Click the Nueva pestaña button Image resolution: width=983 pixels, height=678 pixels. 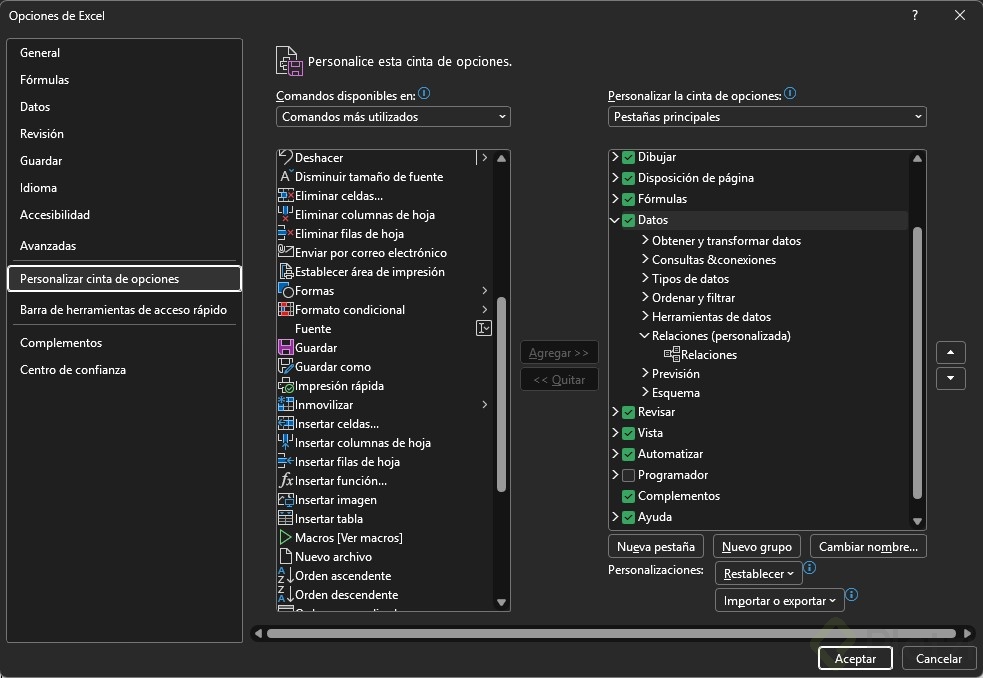[656, 546]
